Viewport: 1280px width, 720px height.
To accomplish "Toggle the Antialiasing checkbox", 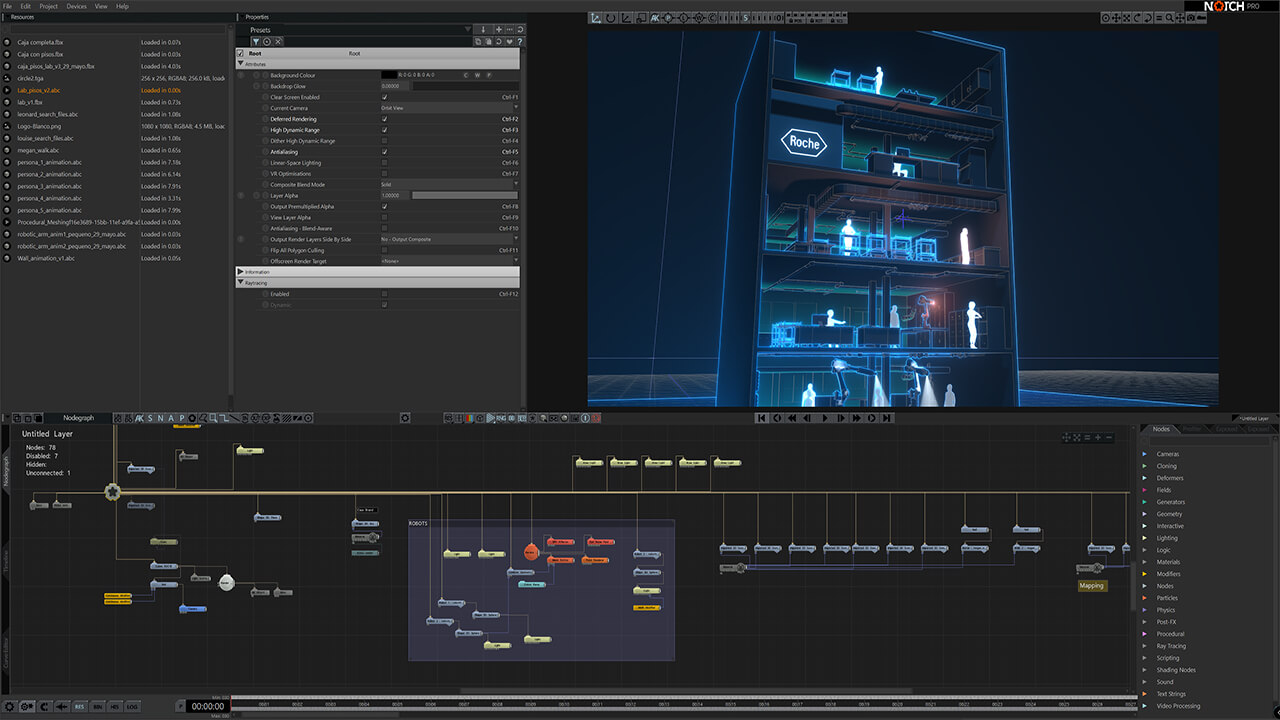I will click(385, 152).
